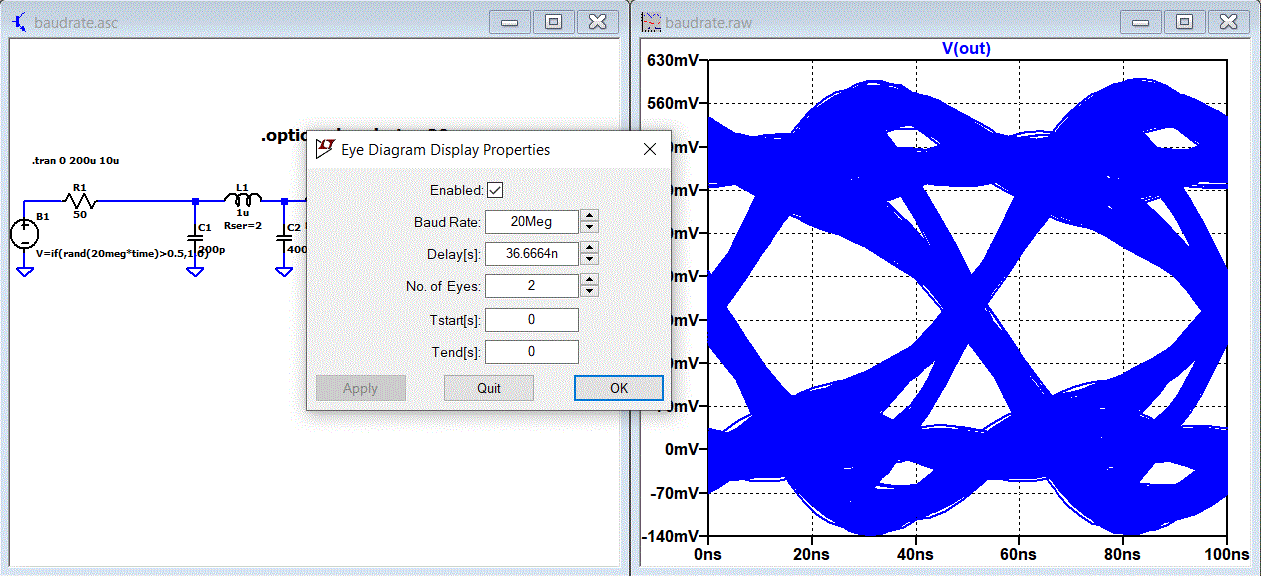
Task: Click the V(out) trace label
Action: tap(966, 48)
